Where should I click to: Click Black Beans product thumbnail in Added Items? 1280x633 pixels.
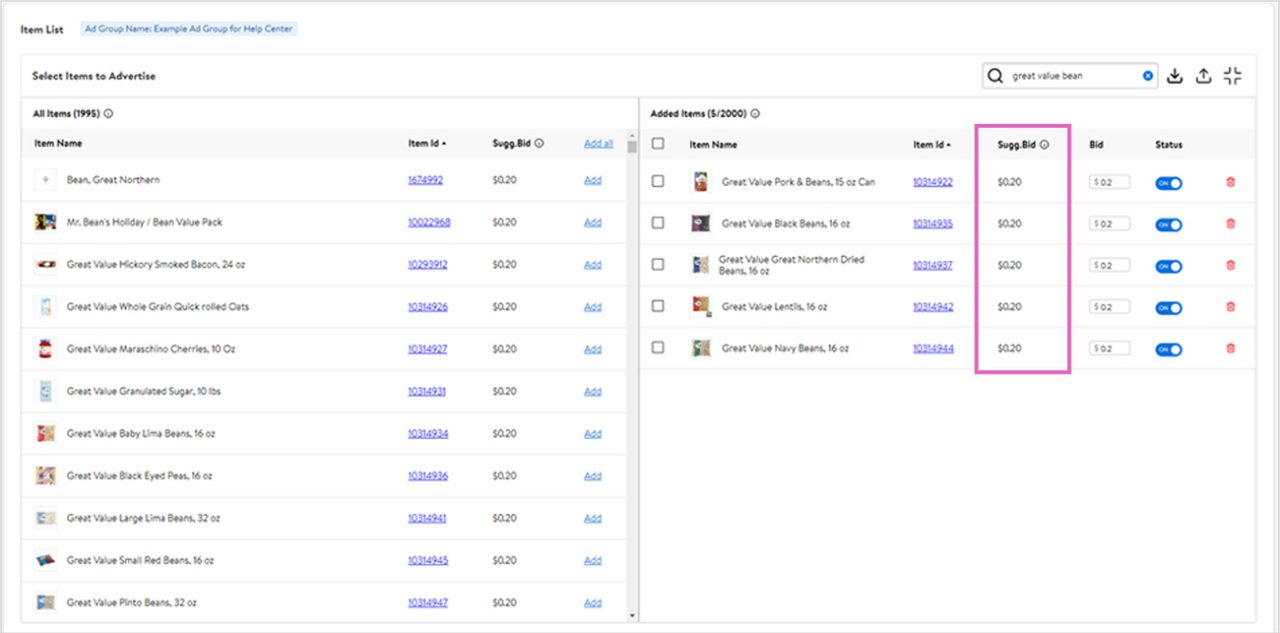pyautogui.click(x=701, y=223)
